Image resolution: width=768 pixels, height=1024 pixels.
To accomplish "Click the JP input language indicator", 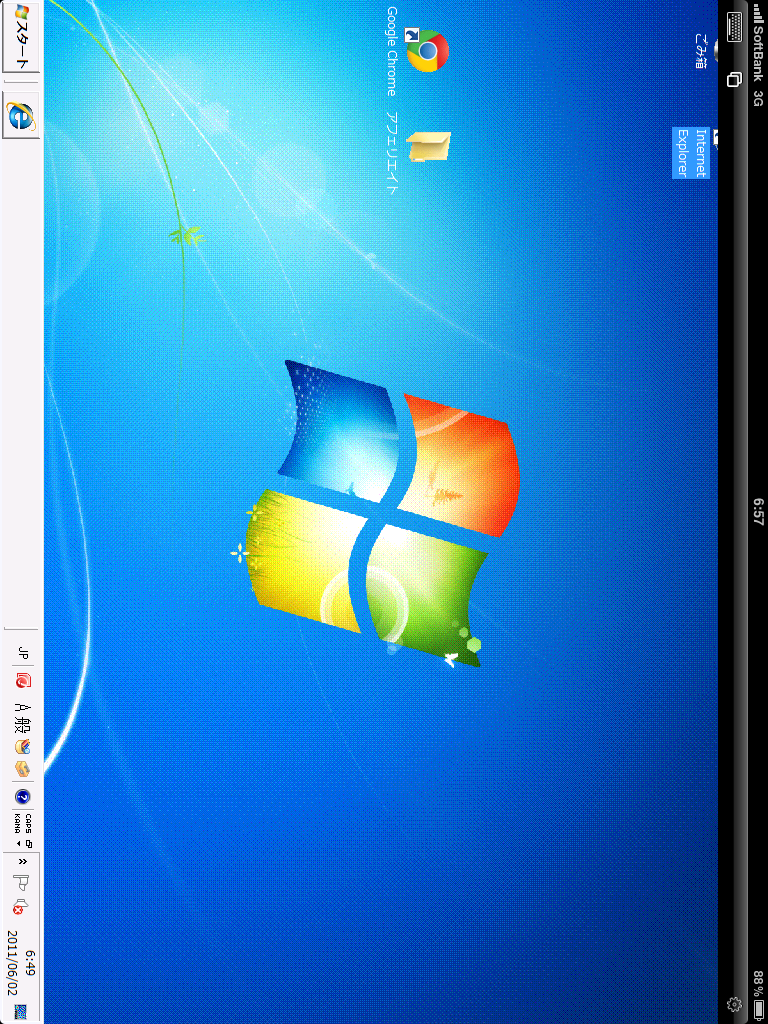I will coord(23,652).
